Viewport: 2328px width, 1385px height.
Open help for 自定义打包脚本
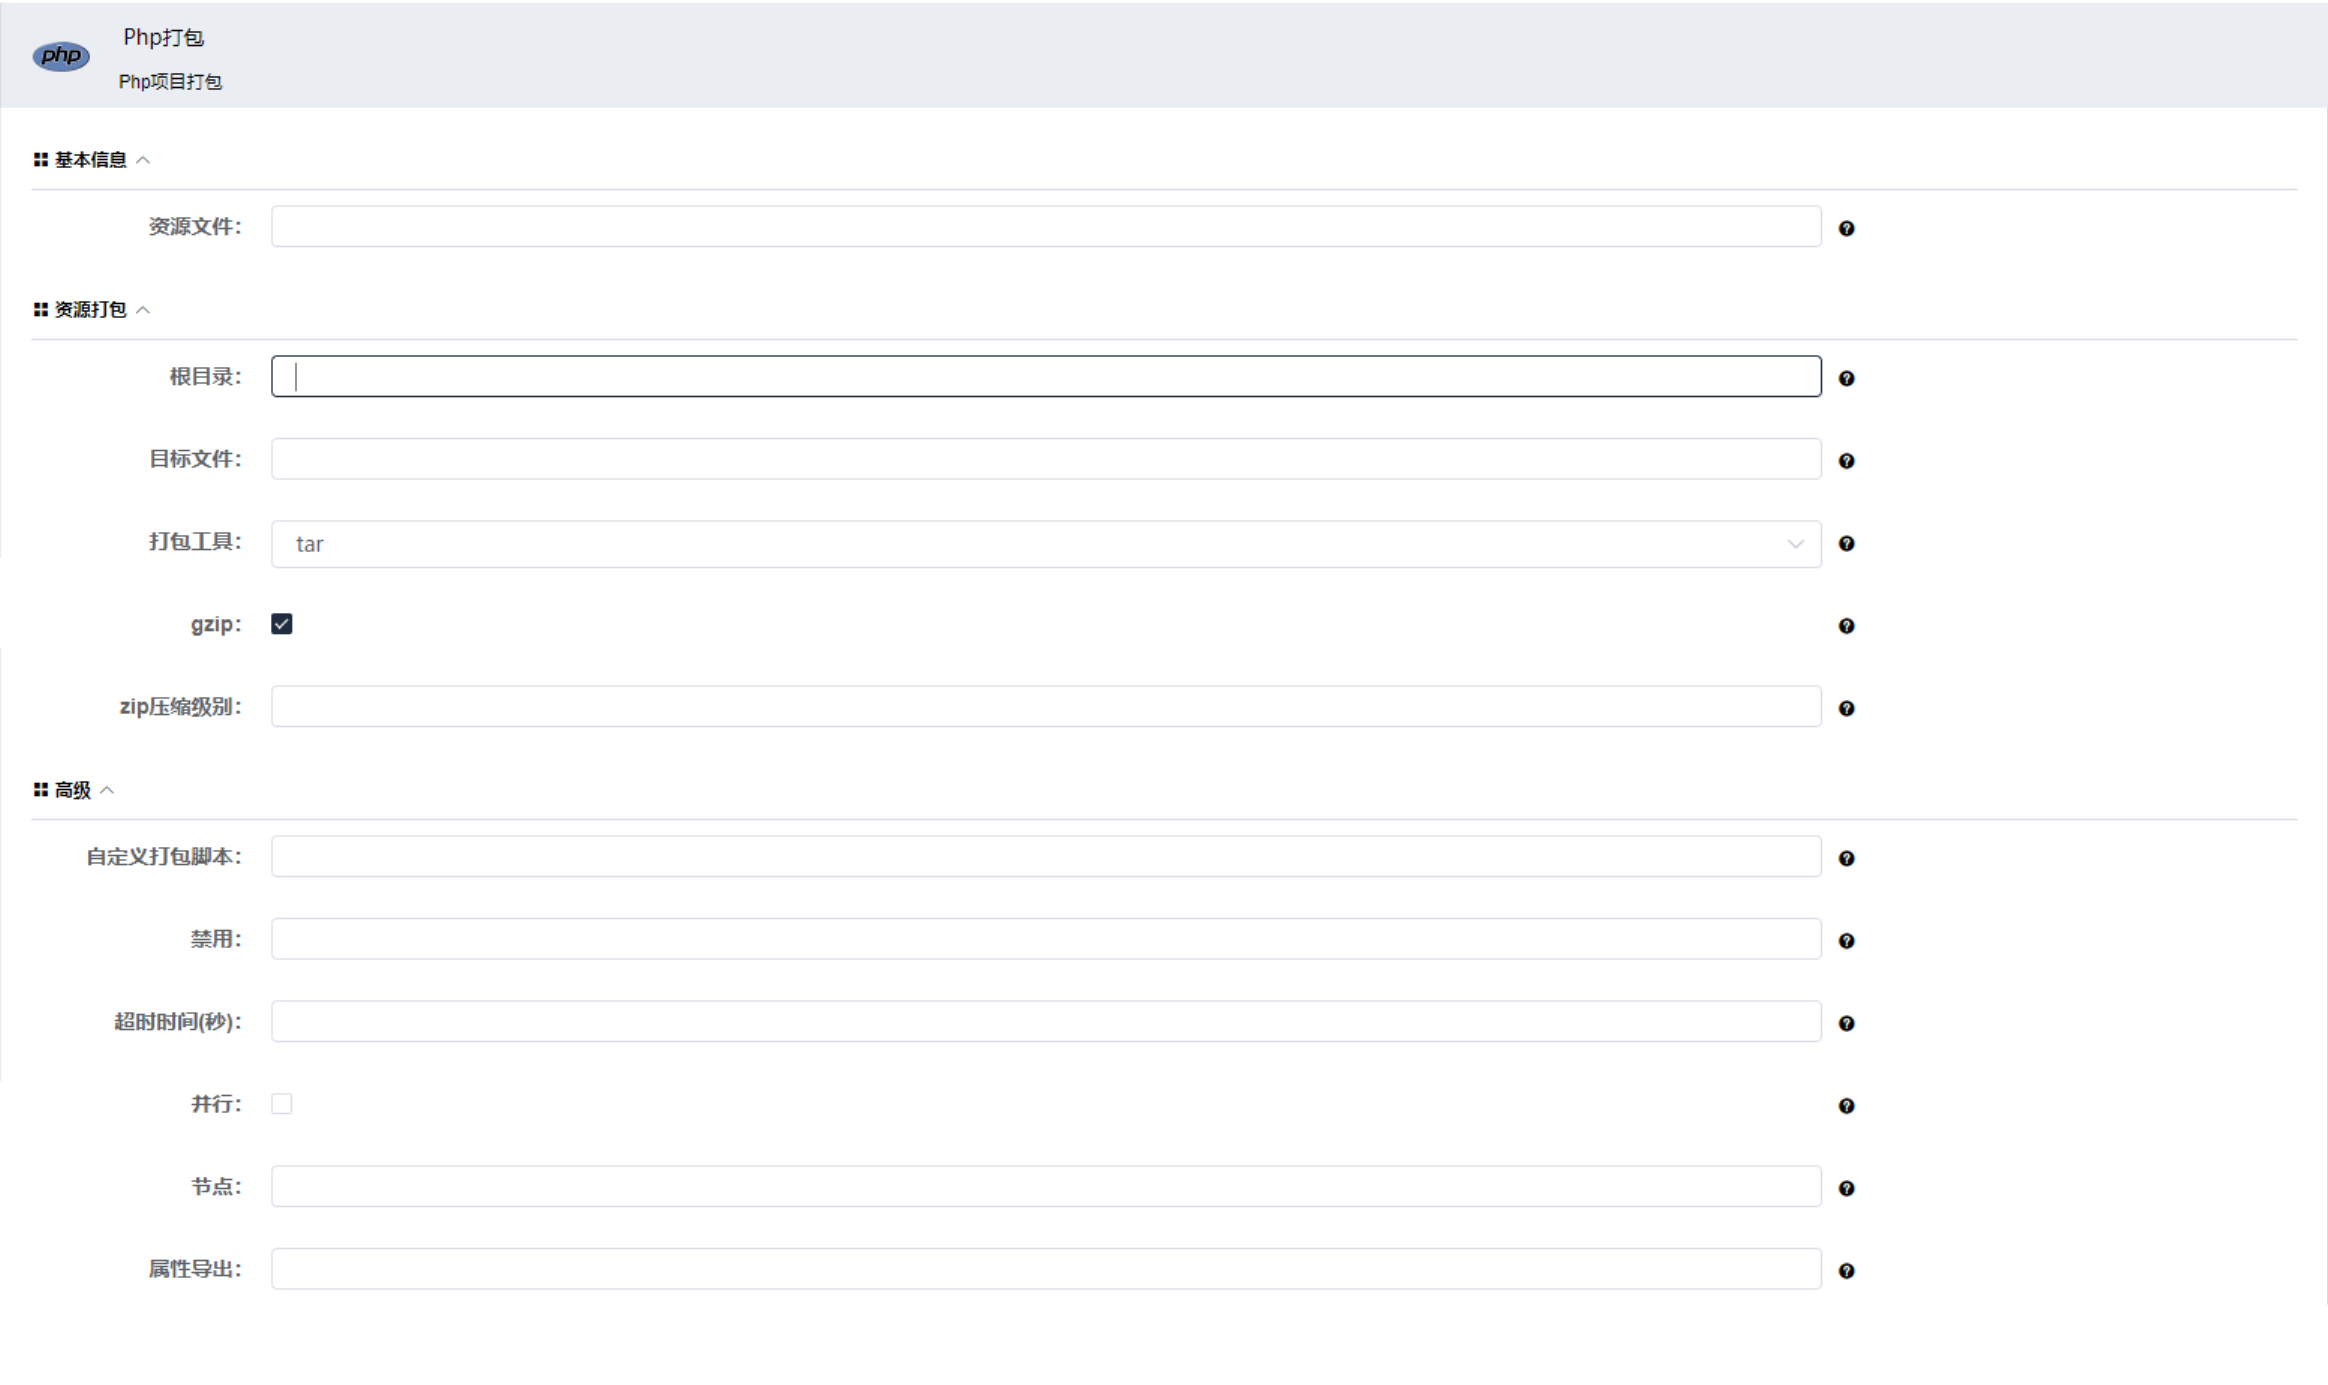(1848, 858)
